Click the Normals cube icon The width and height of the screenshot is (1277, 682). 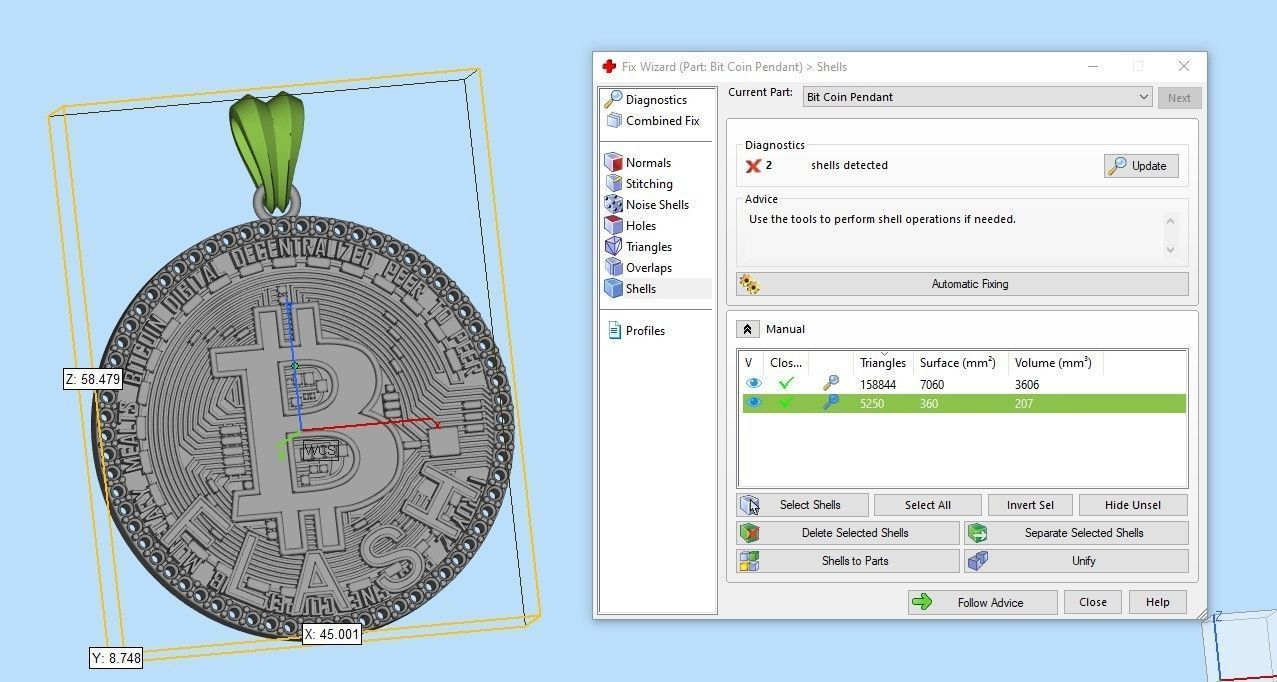click(x=613, y=163)
